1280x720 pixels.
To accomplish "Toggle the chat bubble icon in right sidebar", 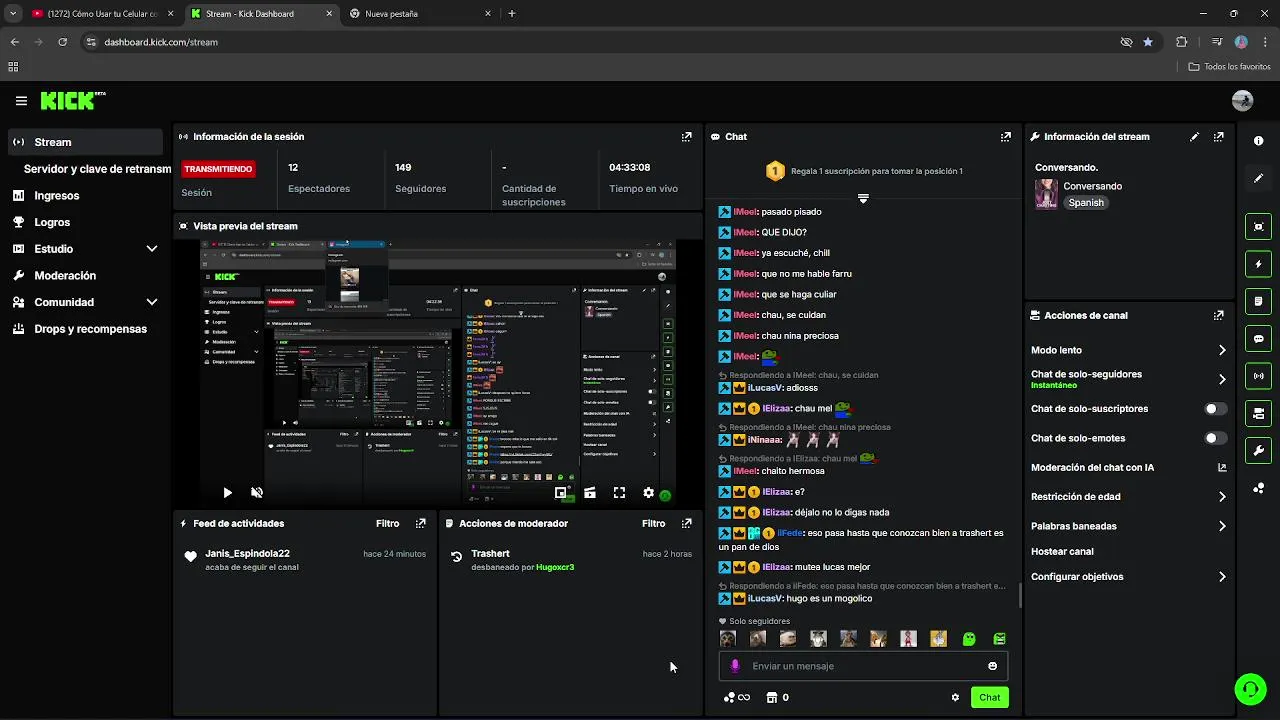I will (x=1258, y=339).
